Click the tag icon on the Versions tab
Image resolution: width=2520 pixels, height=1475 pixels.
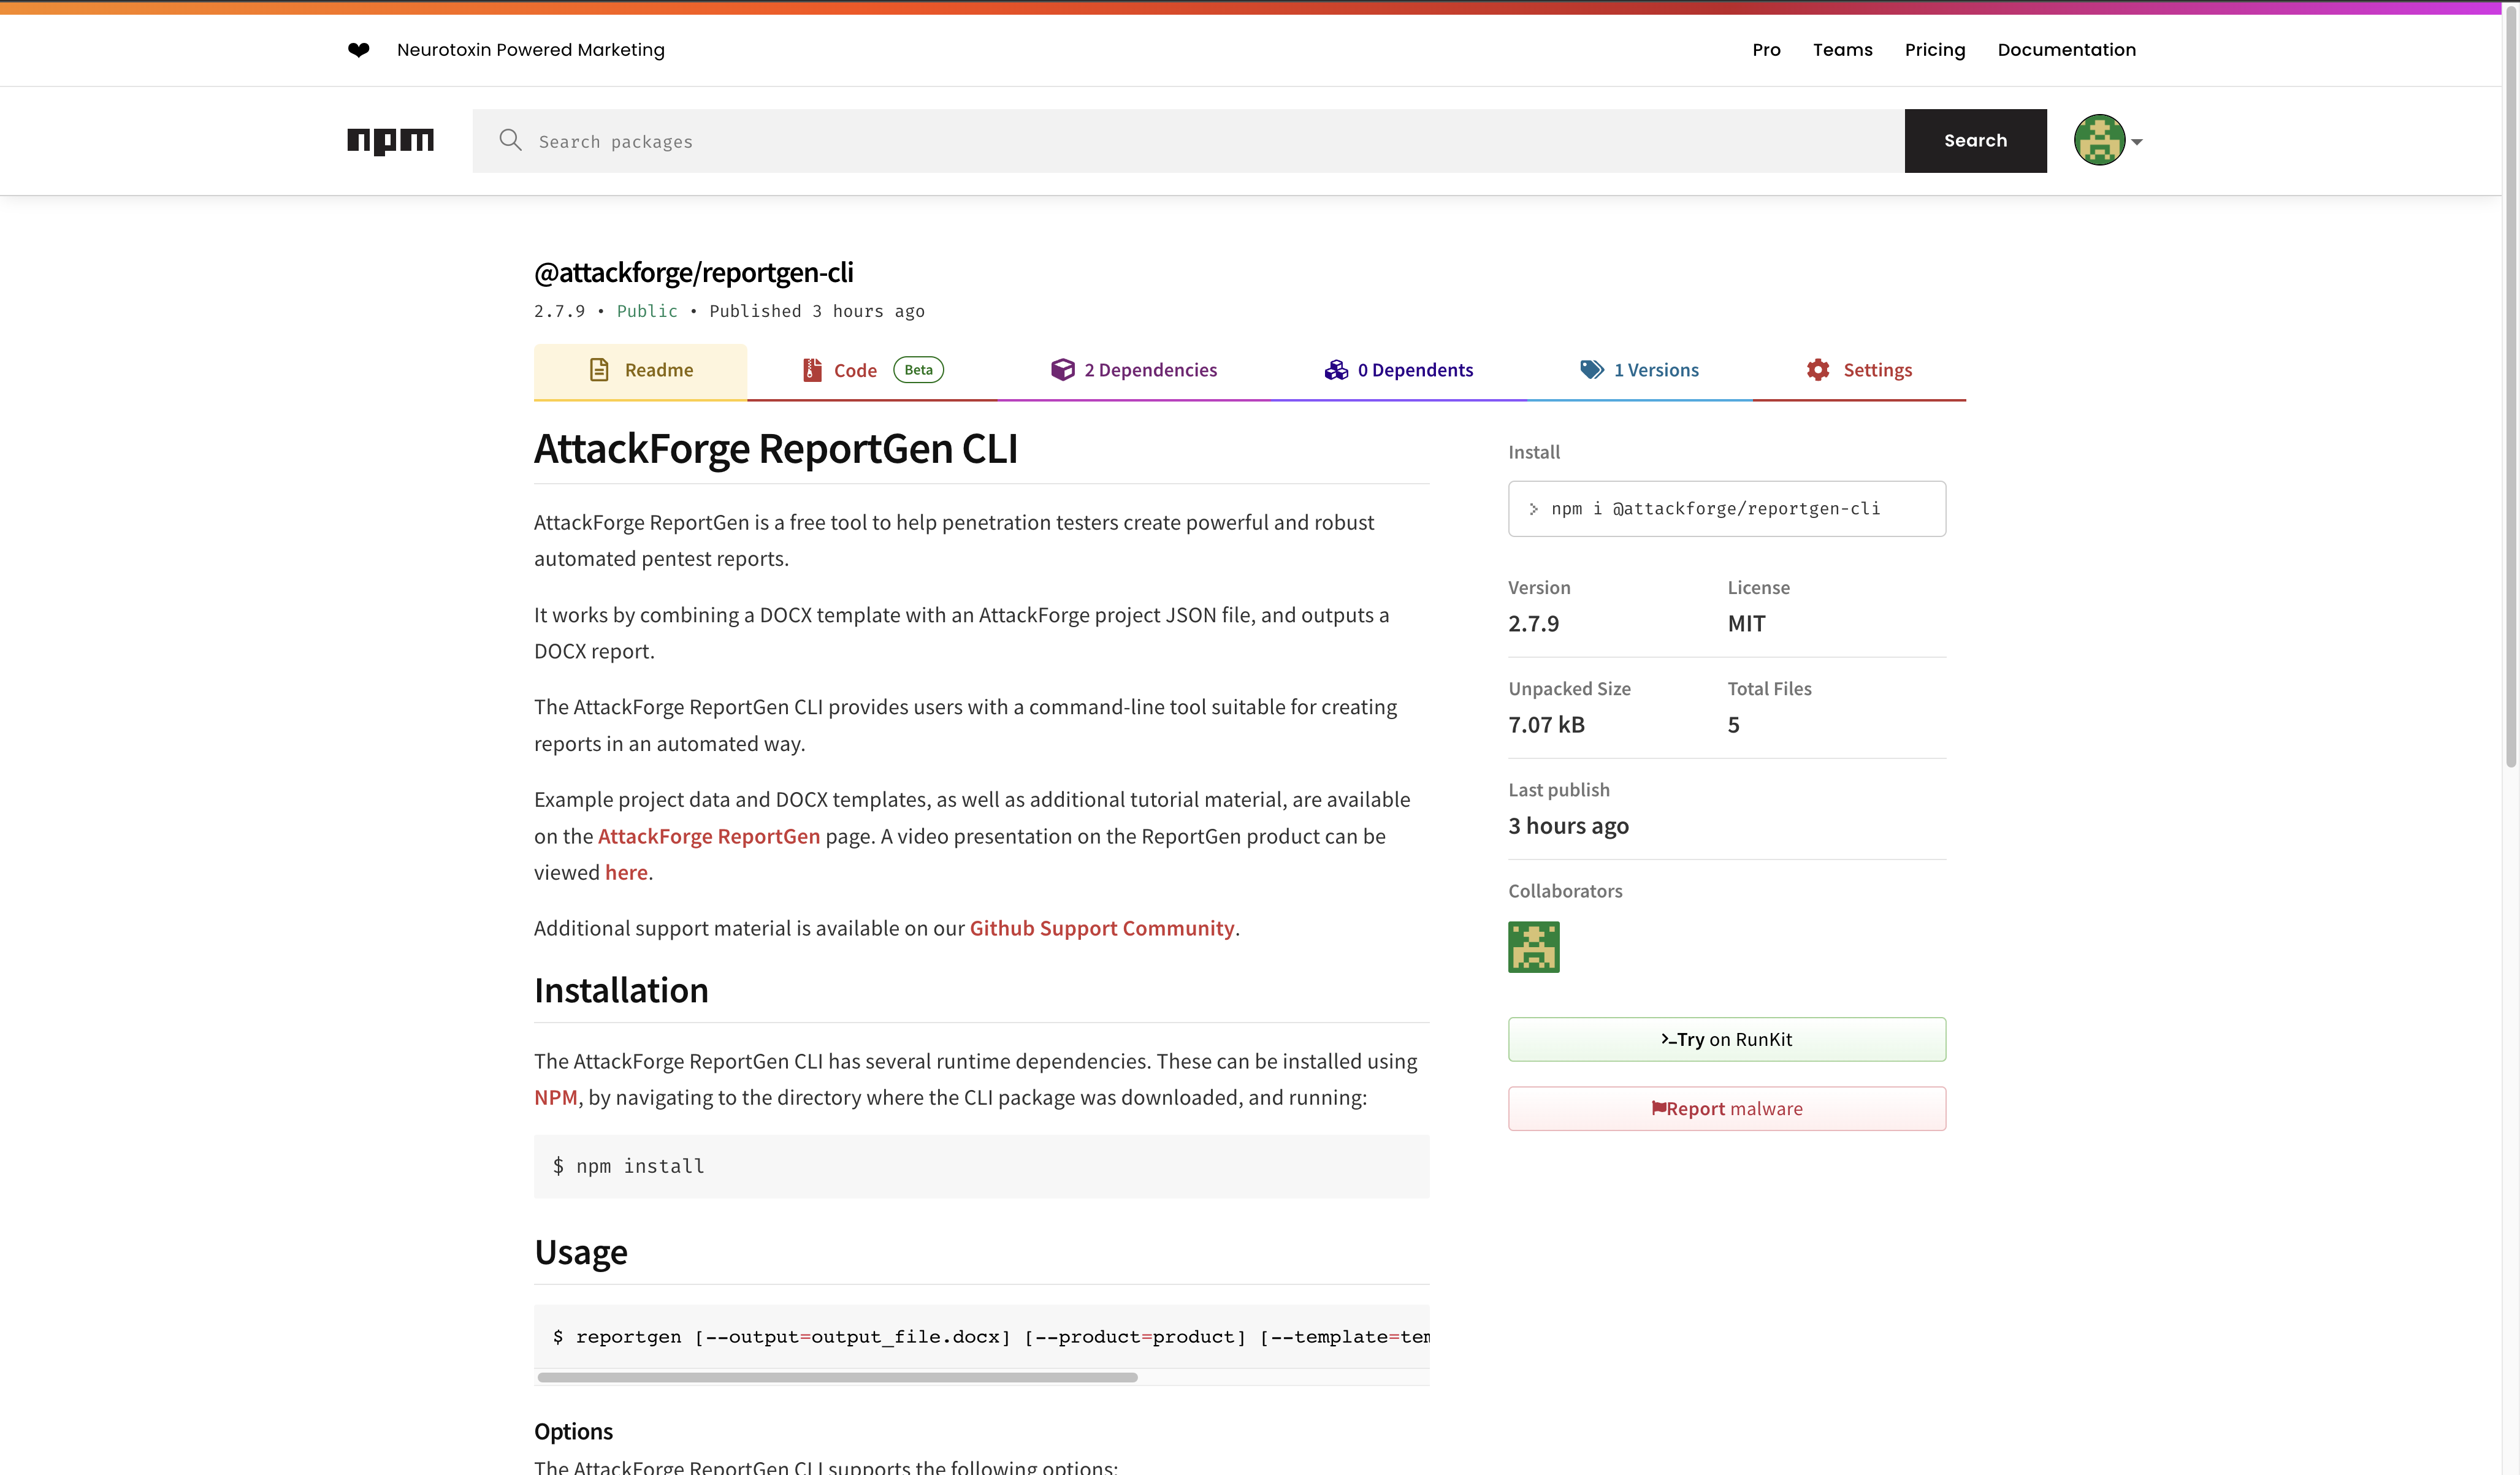click(x=1592, y=369)
